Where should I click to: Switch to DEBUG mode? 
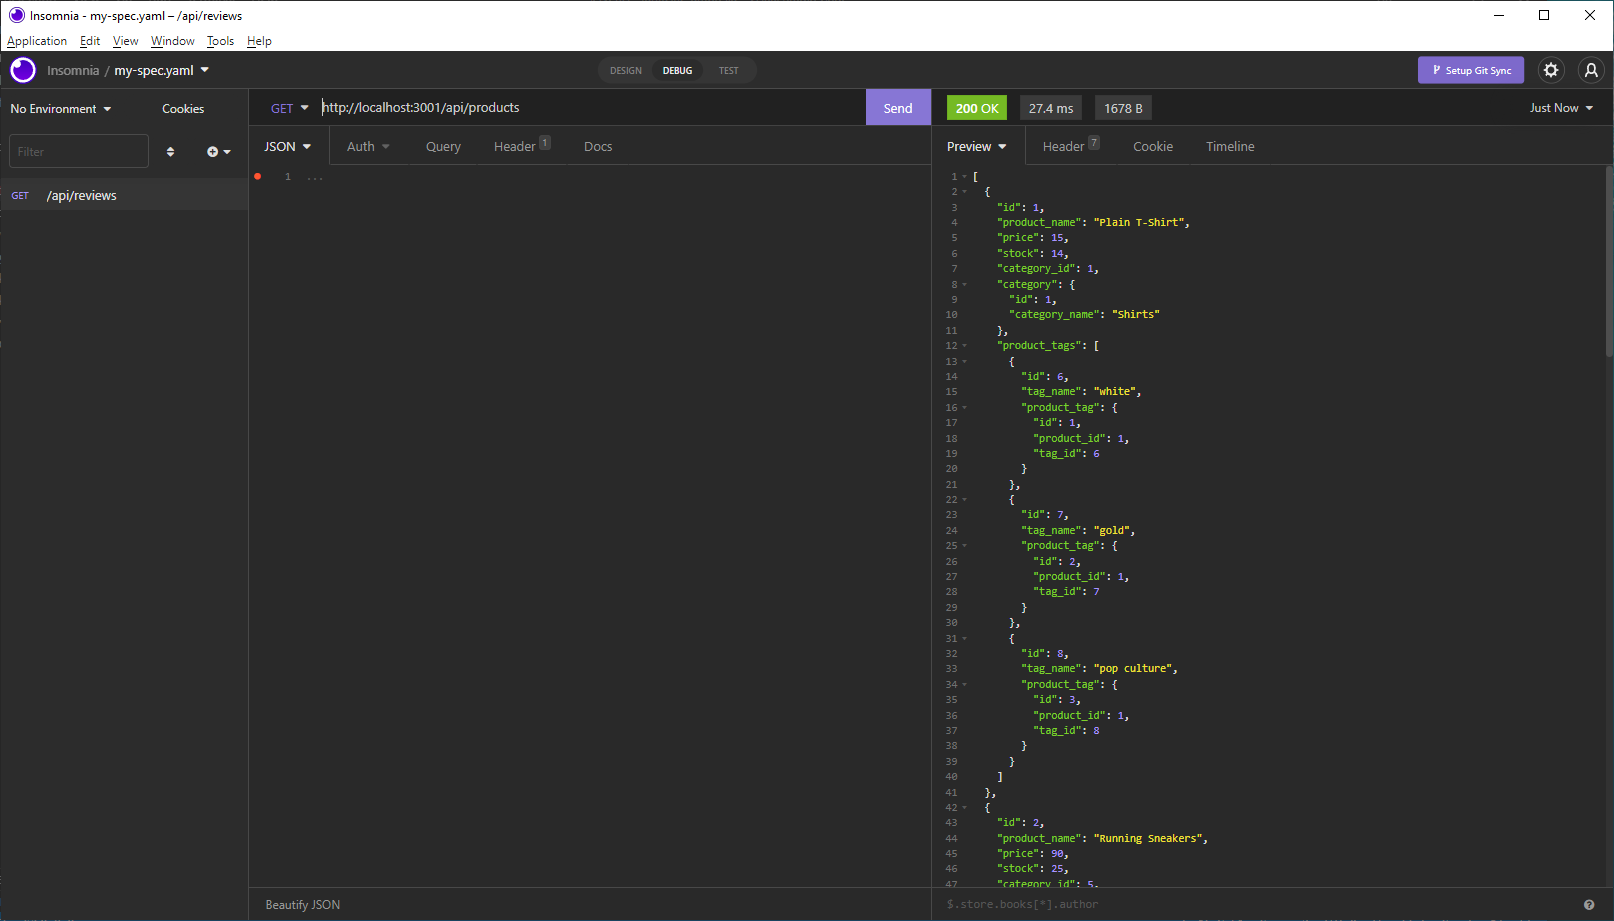pyautogui.click(x=677, y=71)
